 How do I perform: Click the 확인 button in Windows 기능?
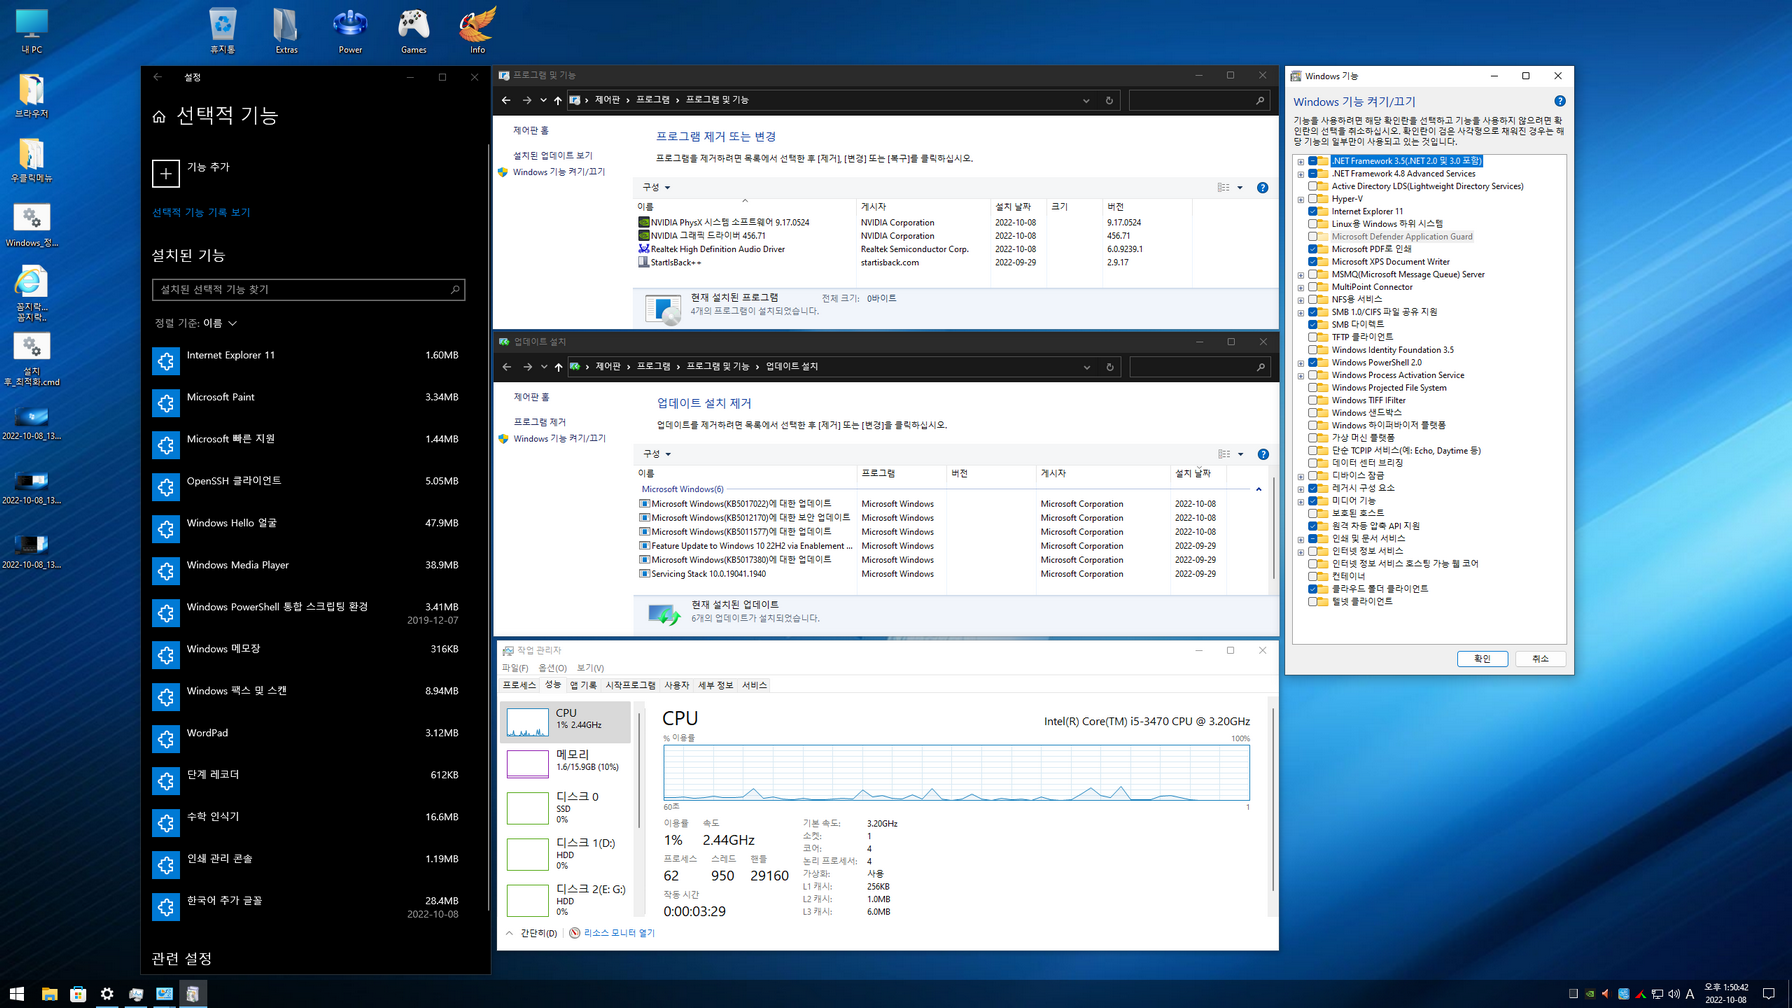(x=1482, y=659)
